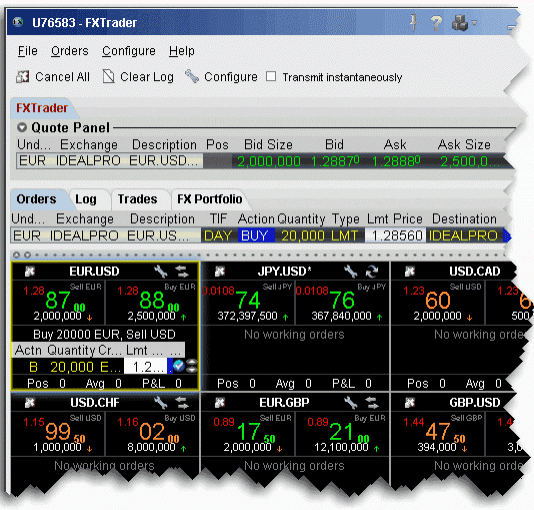The height and width of the screenshot is (510, 534).
Task: Click the JPY.USD cell refresh arrows icon
Action: coord(372,272)
